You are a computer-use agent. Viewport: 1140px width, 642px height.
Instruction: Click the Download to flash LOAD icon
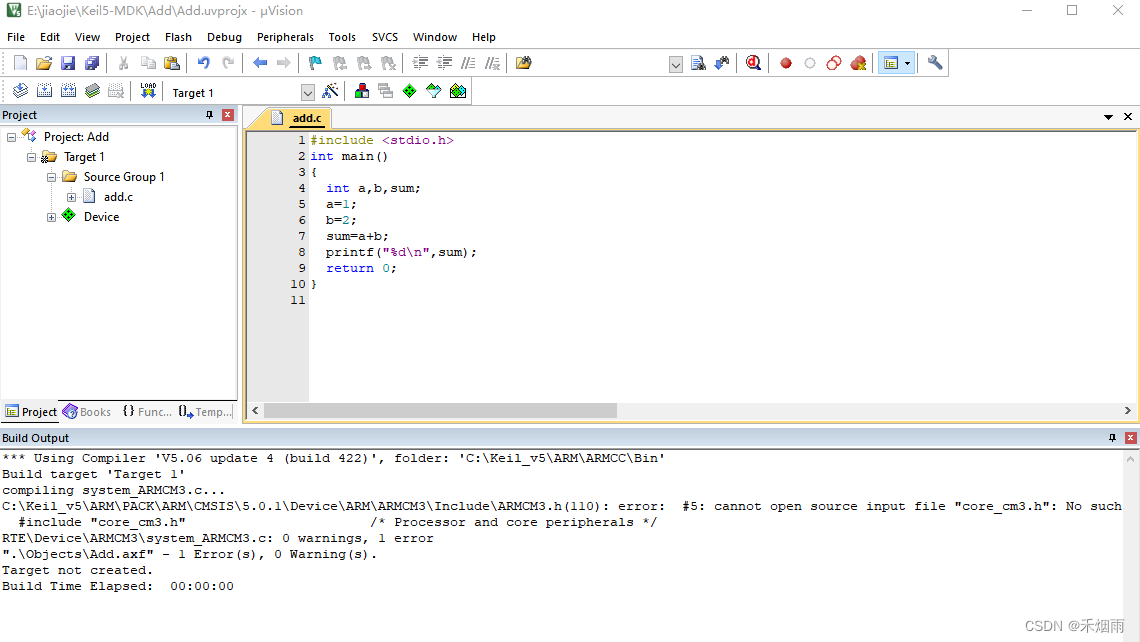pyautogui.click(x=148, y=91)
